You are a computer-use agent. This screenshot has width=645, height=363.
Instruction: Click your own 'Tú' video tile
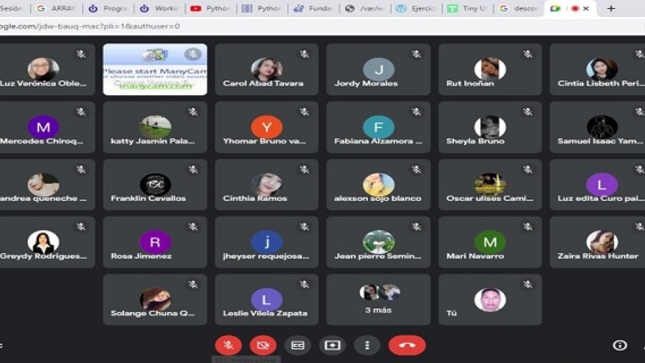[490, 300]
